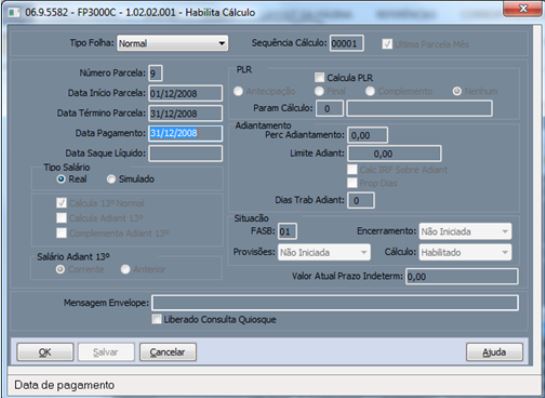The height and width of the screenshot is (398, 545).
Task: Click the Limite Adiant field
Action: [x=394, y=154]
